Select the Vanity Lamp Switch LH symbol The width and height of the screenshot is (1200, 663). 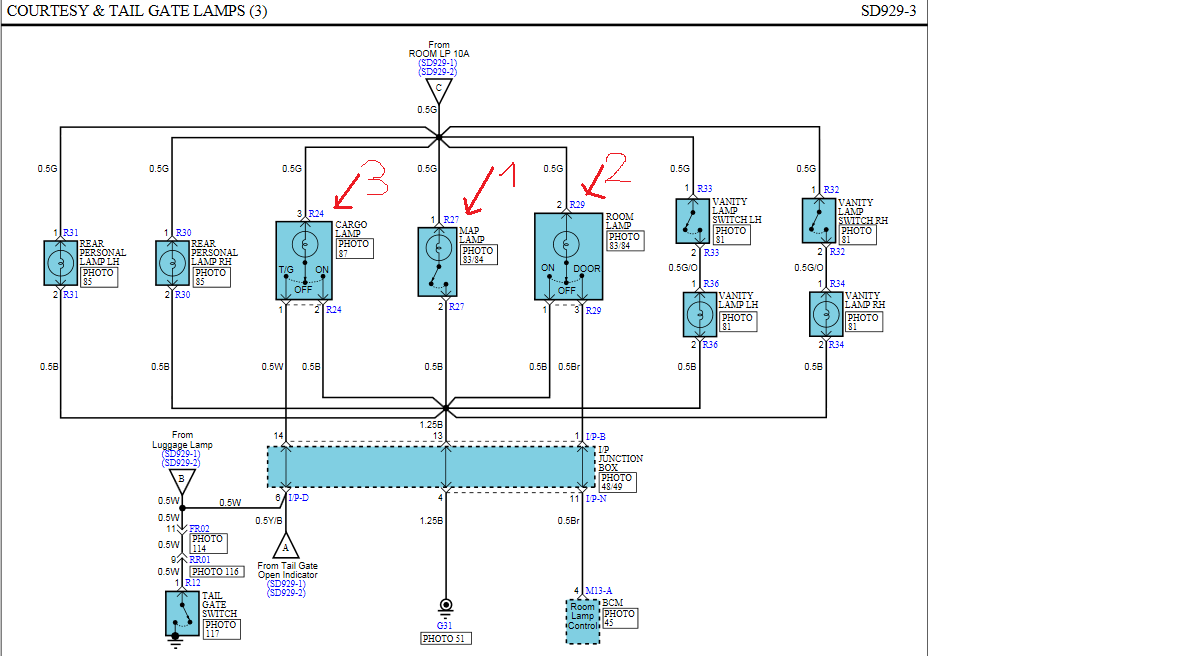[692, 220]
